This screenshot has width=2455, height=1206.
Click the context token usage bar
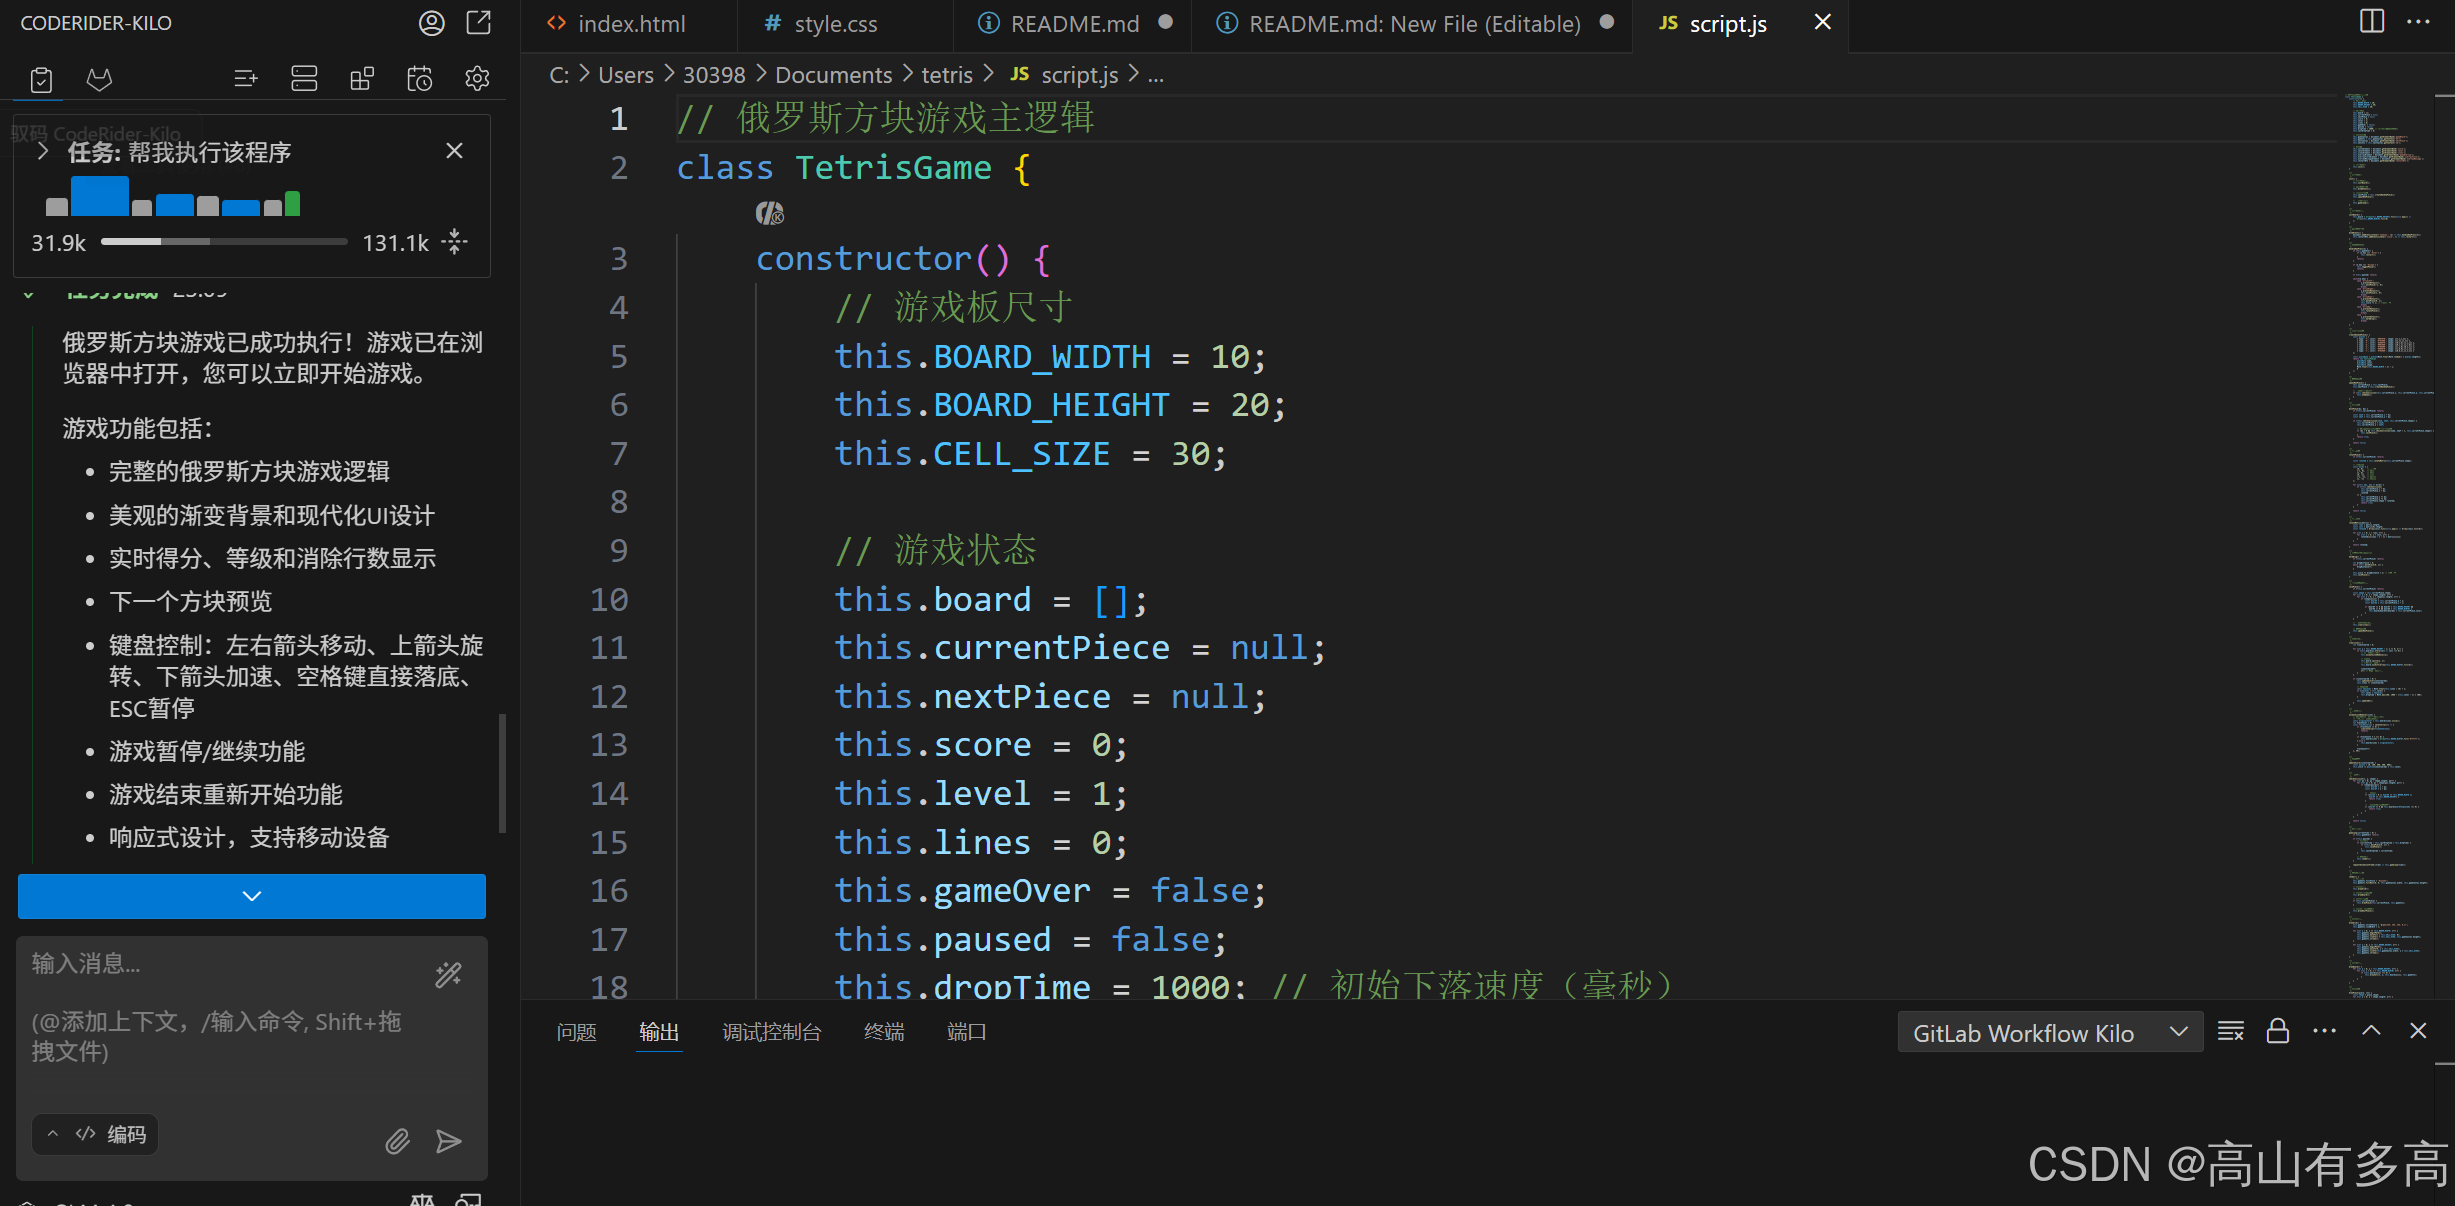[224, 242]
